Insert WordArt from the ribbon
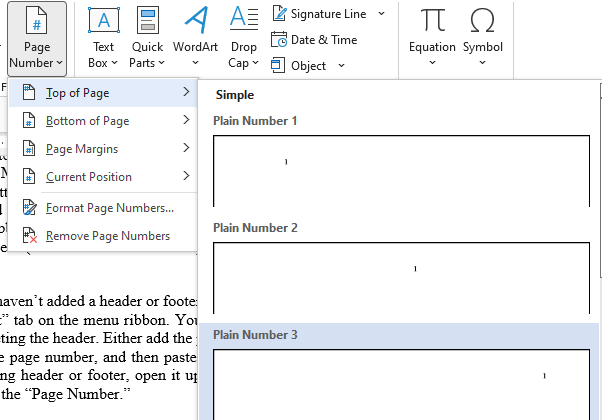Viewport: 602px width, 420px height. click(195, 38)
